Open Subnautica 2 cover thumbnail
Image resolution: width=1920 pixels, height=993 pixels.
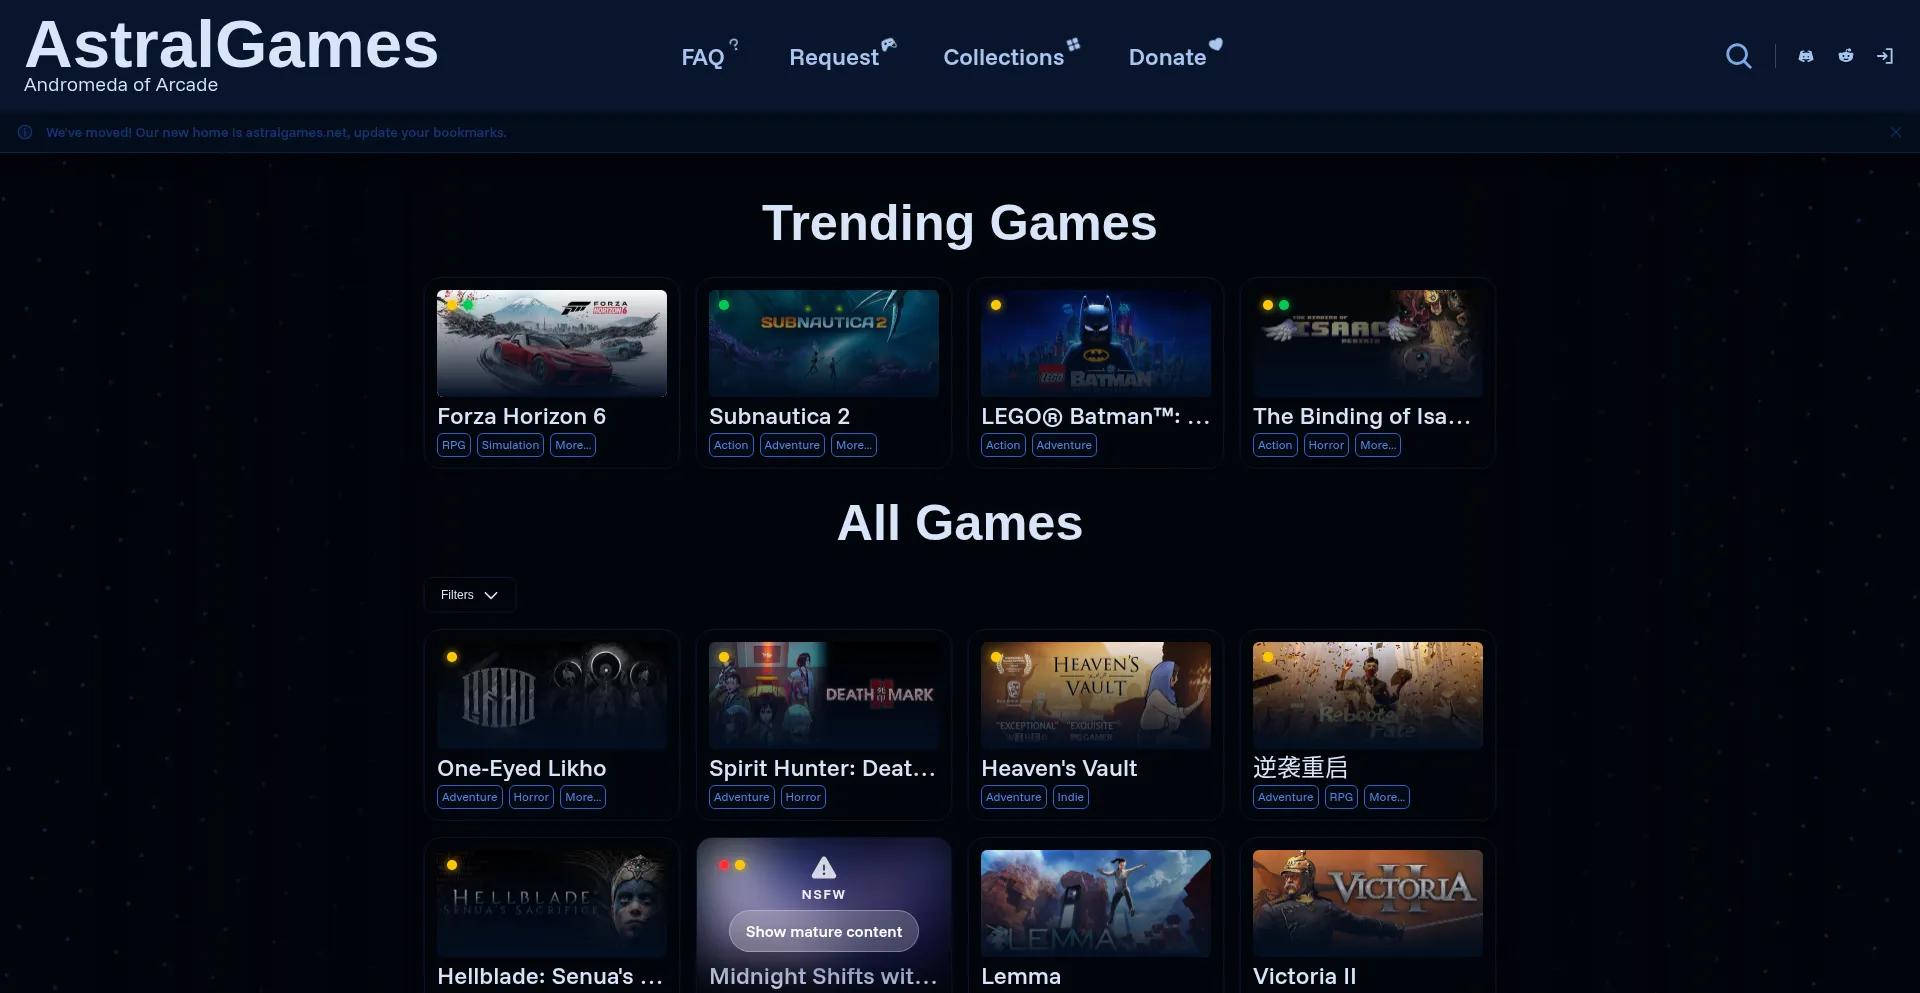[824, 343]
